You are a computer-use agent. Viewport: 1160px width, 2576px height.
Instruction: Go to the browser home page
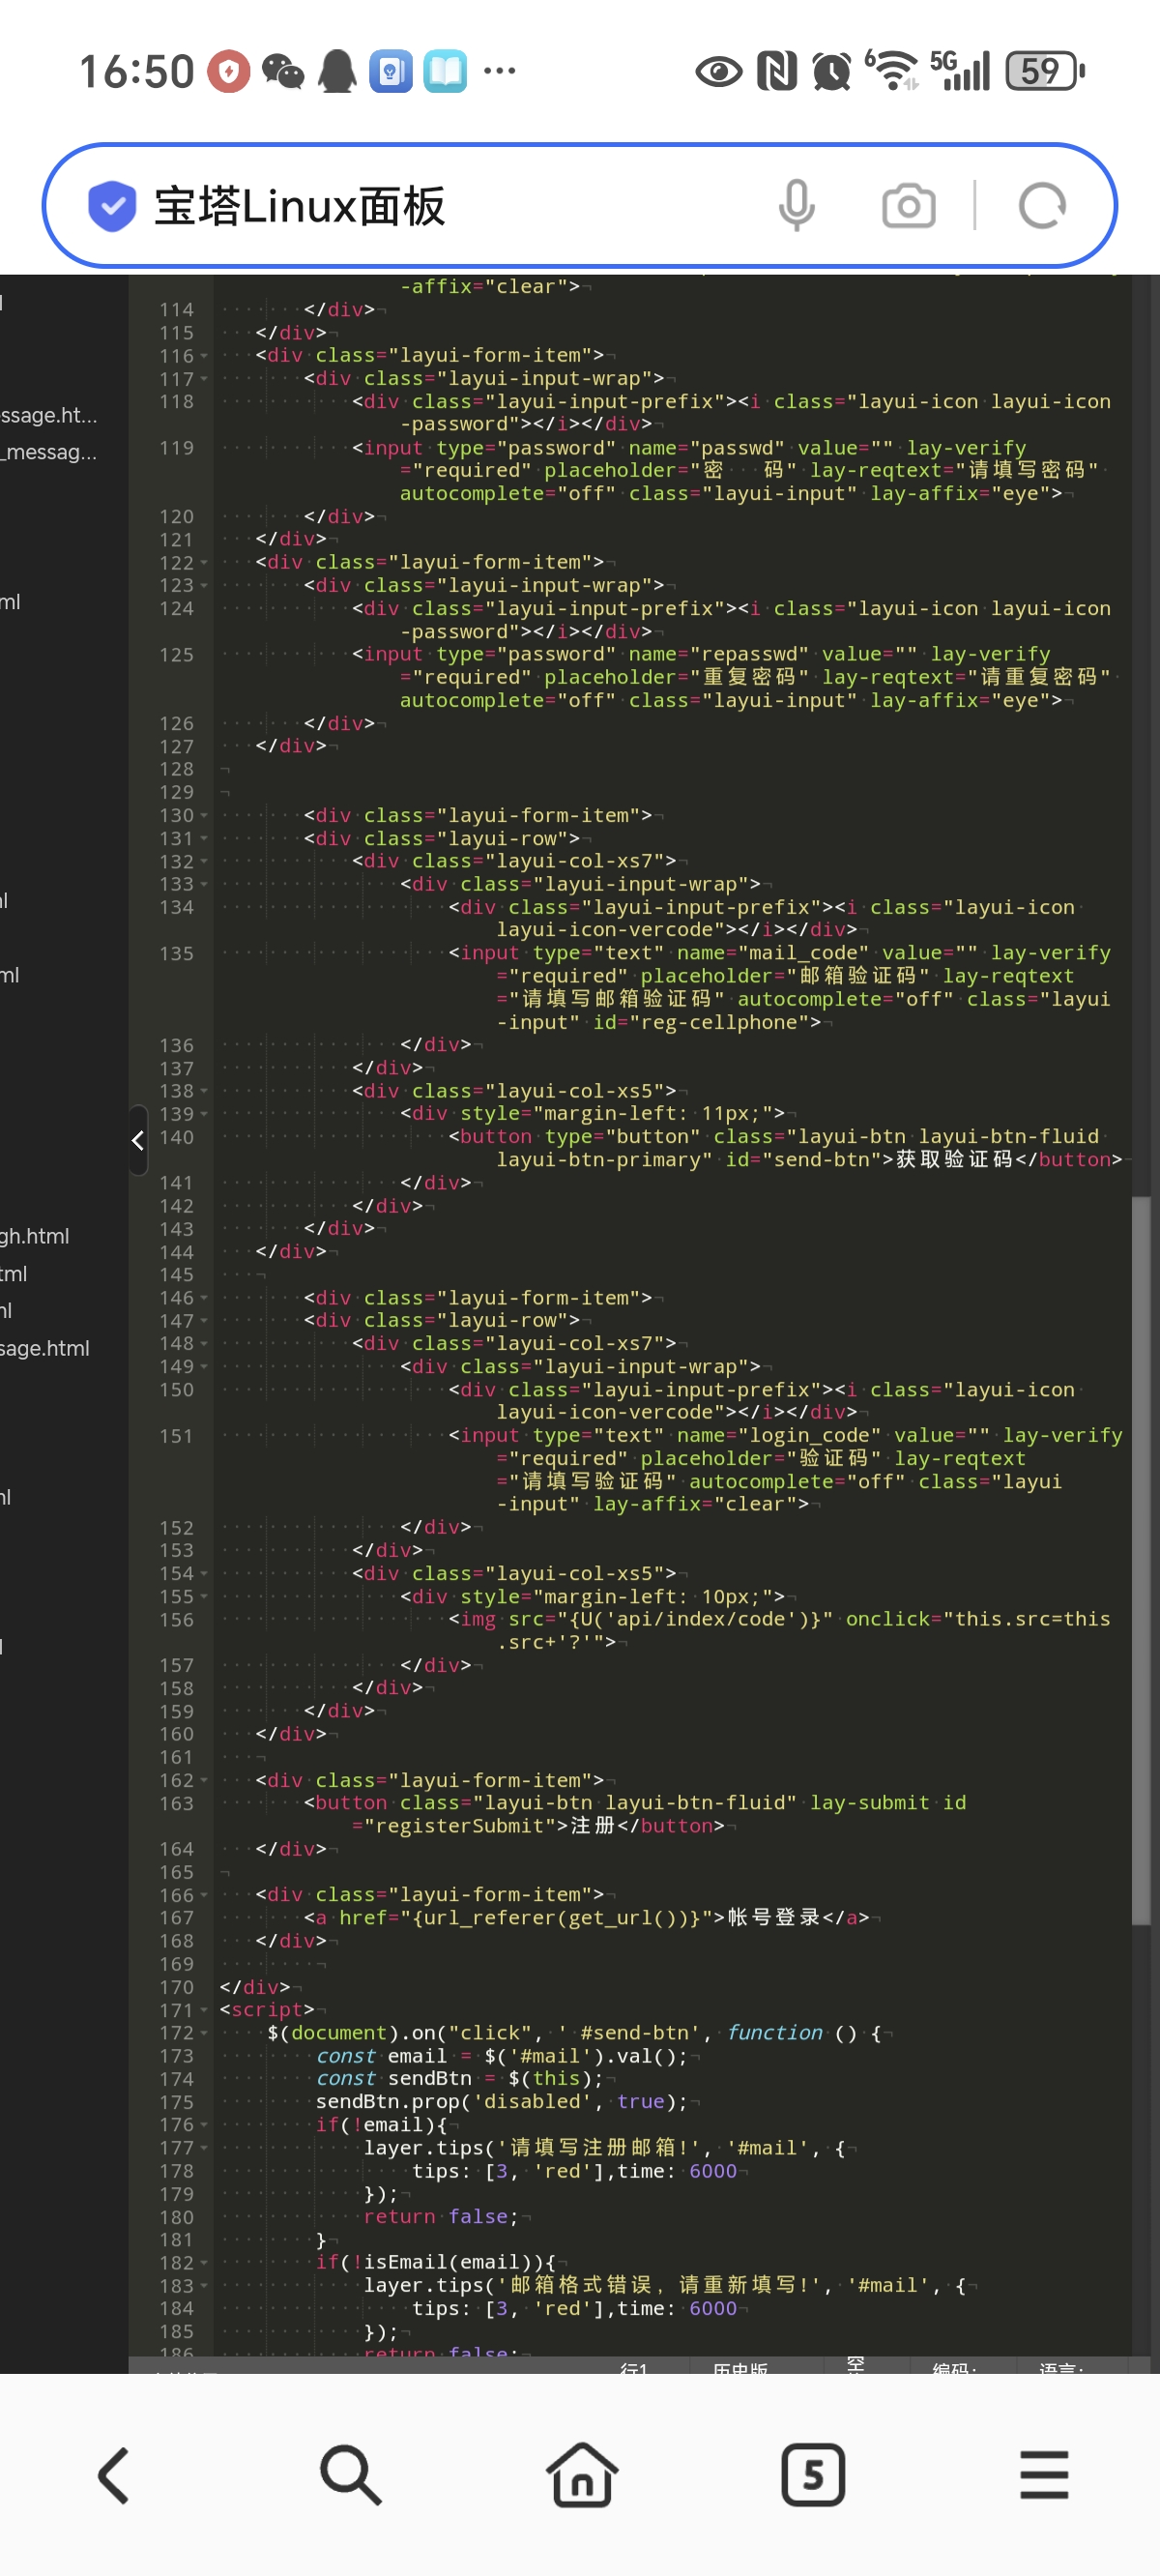(x=581, y=2476)
